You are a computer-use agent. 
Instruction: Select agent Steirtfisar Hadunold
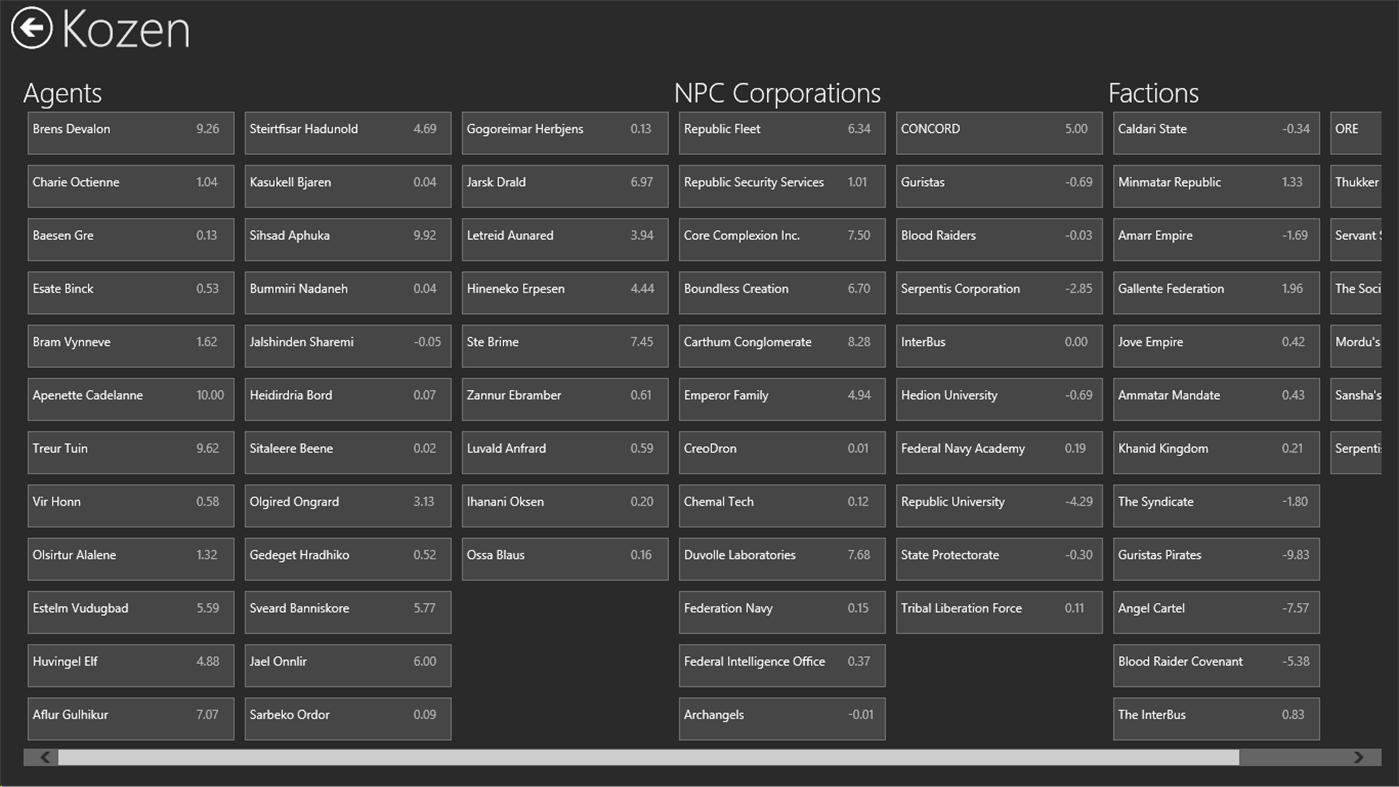point(348,133)
